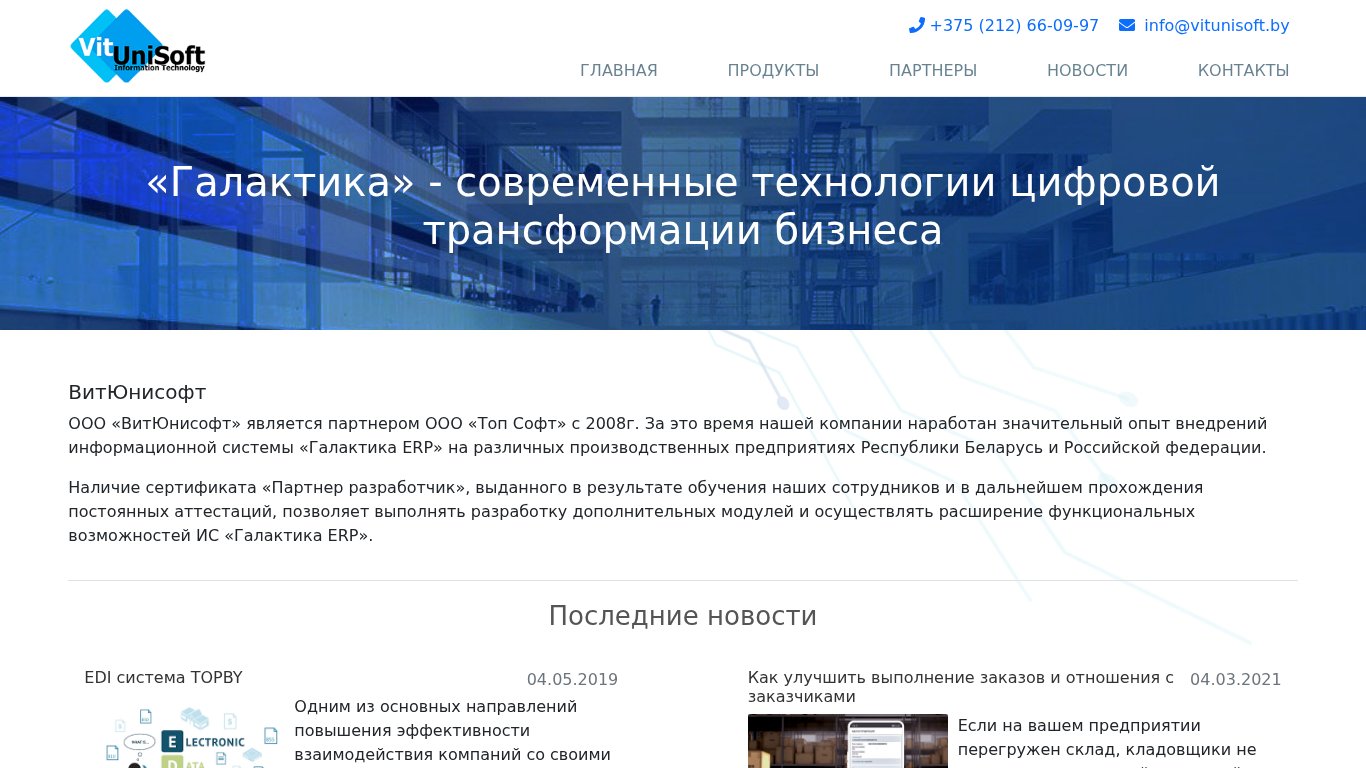
Task: Click excerpt starting Одним из основных направлений
Action: (452, 732)
